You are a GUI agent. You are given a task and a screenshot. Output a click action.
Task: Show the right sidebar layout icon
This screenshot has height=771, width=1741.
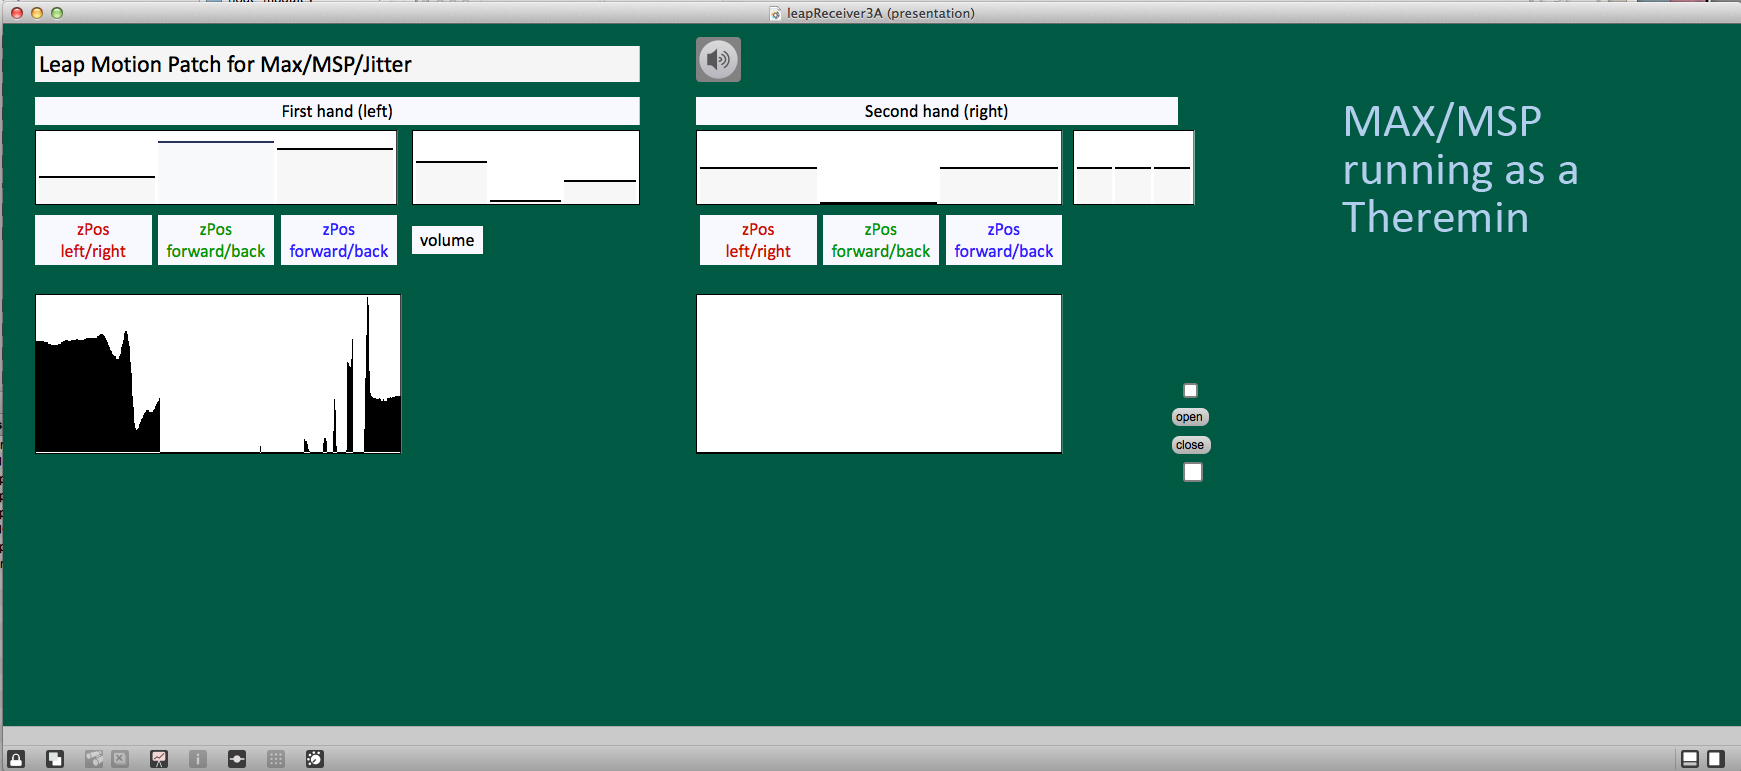pos(1716,759)
